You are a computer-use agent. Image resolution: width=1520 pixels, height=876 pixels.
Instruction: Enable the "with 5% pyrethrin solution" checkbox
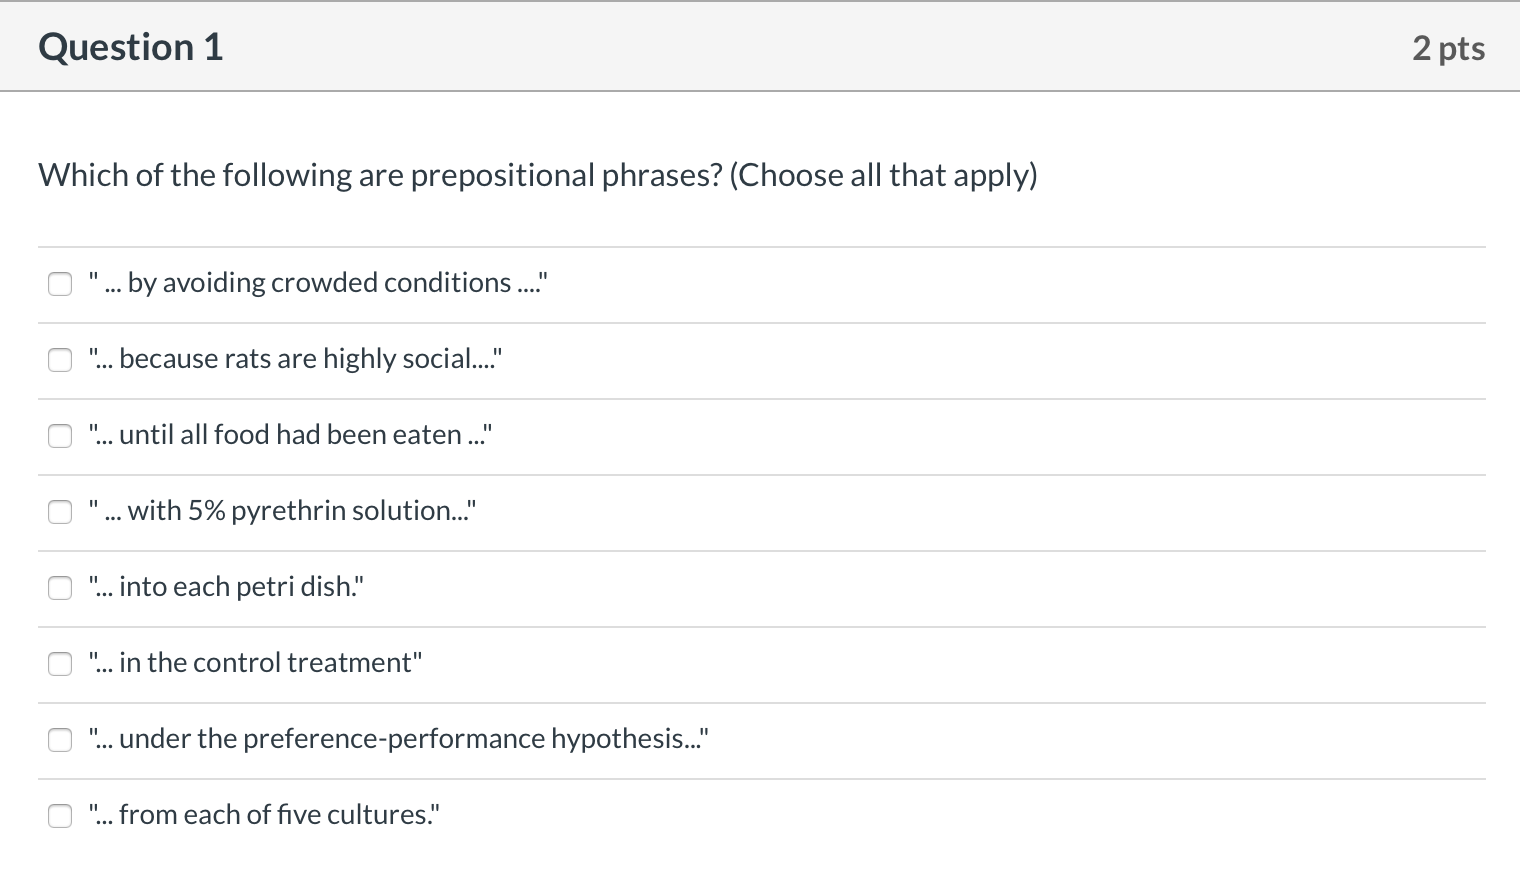[x=61, y=512]
